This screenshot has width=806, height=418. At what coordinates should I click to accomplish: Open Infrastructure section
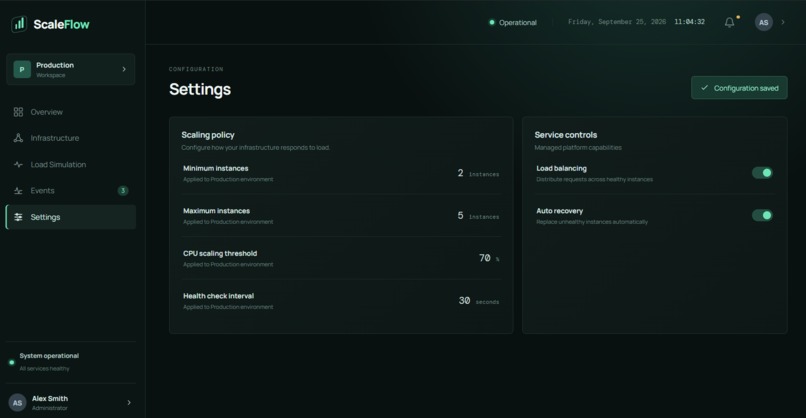point(71,138)
